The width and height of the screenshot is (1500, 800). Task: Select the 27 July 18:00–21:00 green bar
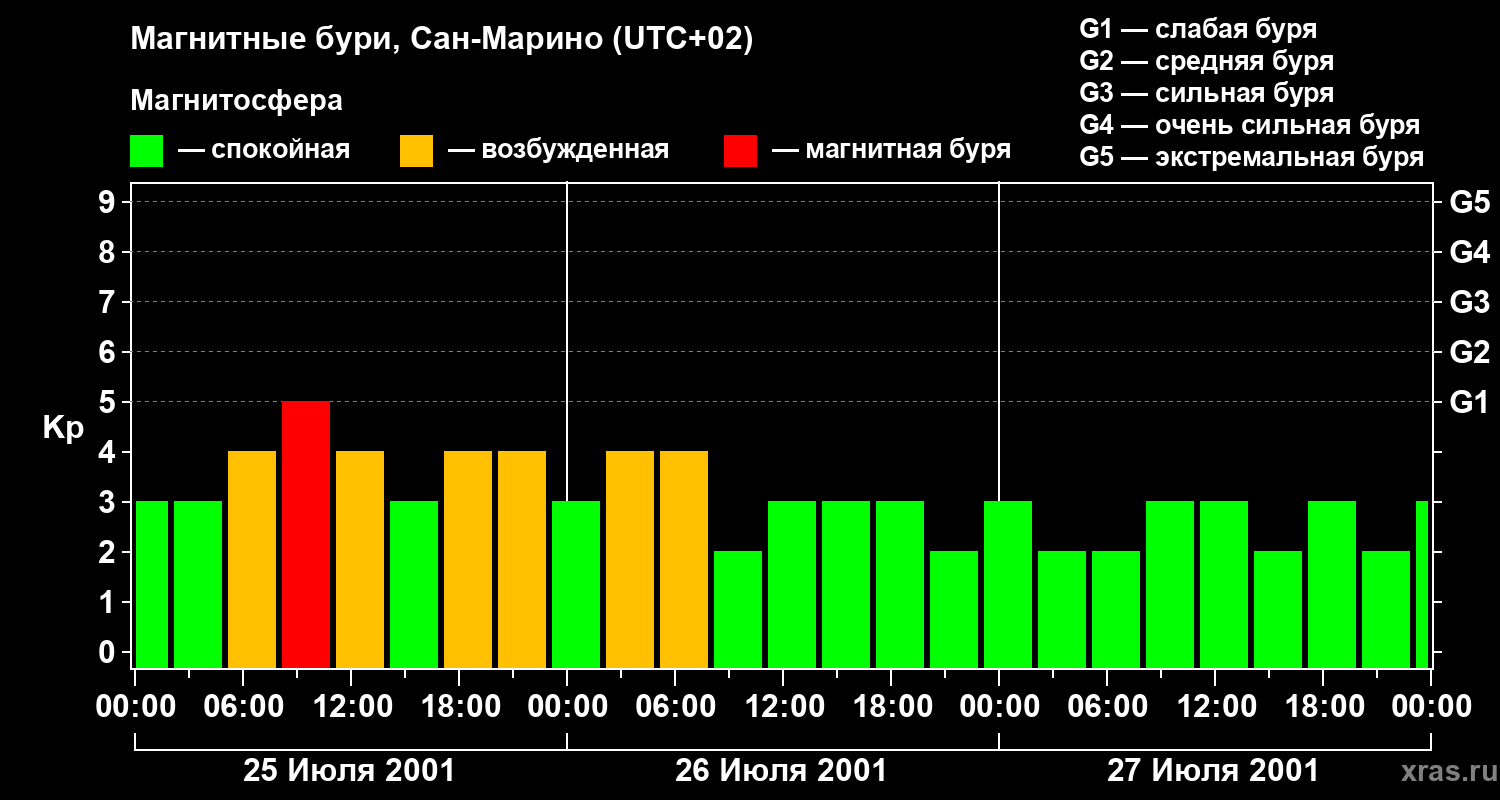[x=1332, y=584]
